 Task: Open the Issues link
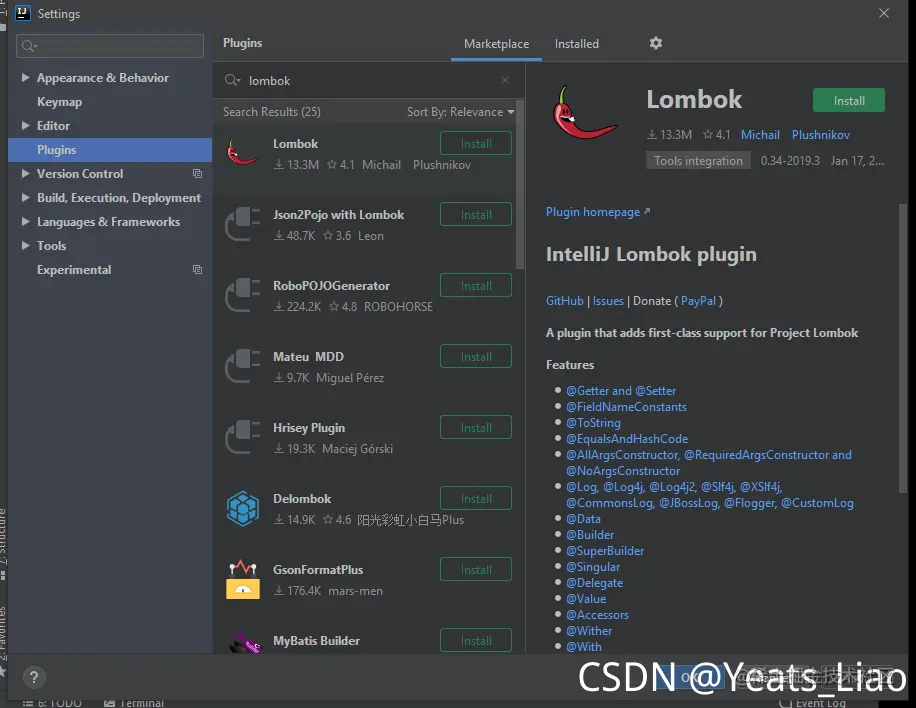pos(608,301)
